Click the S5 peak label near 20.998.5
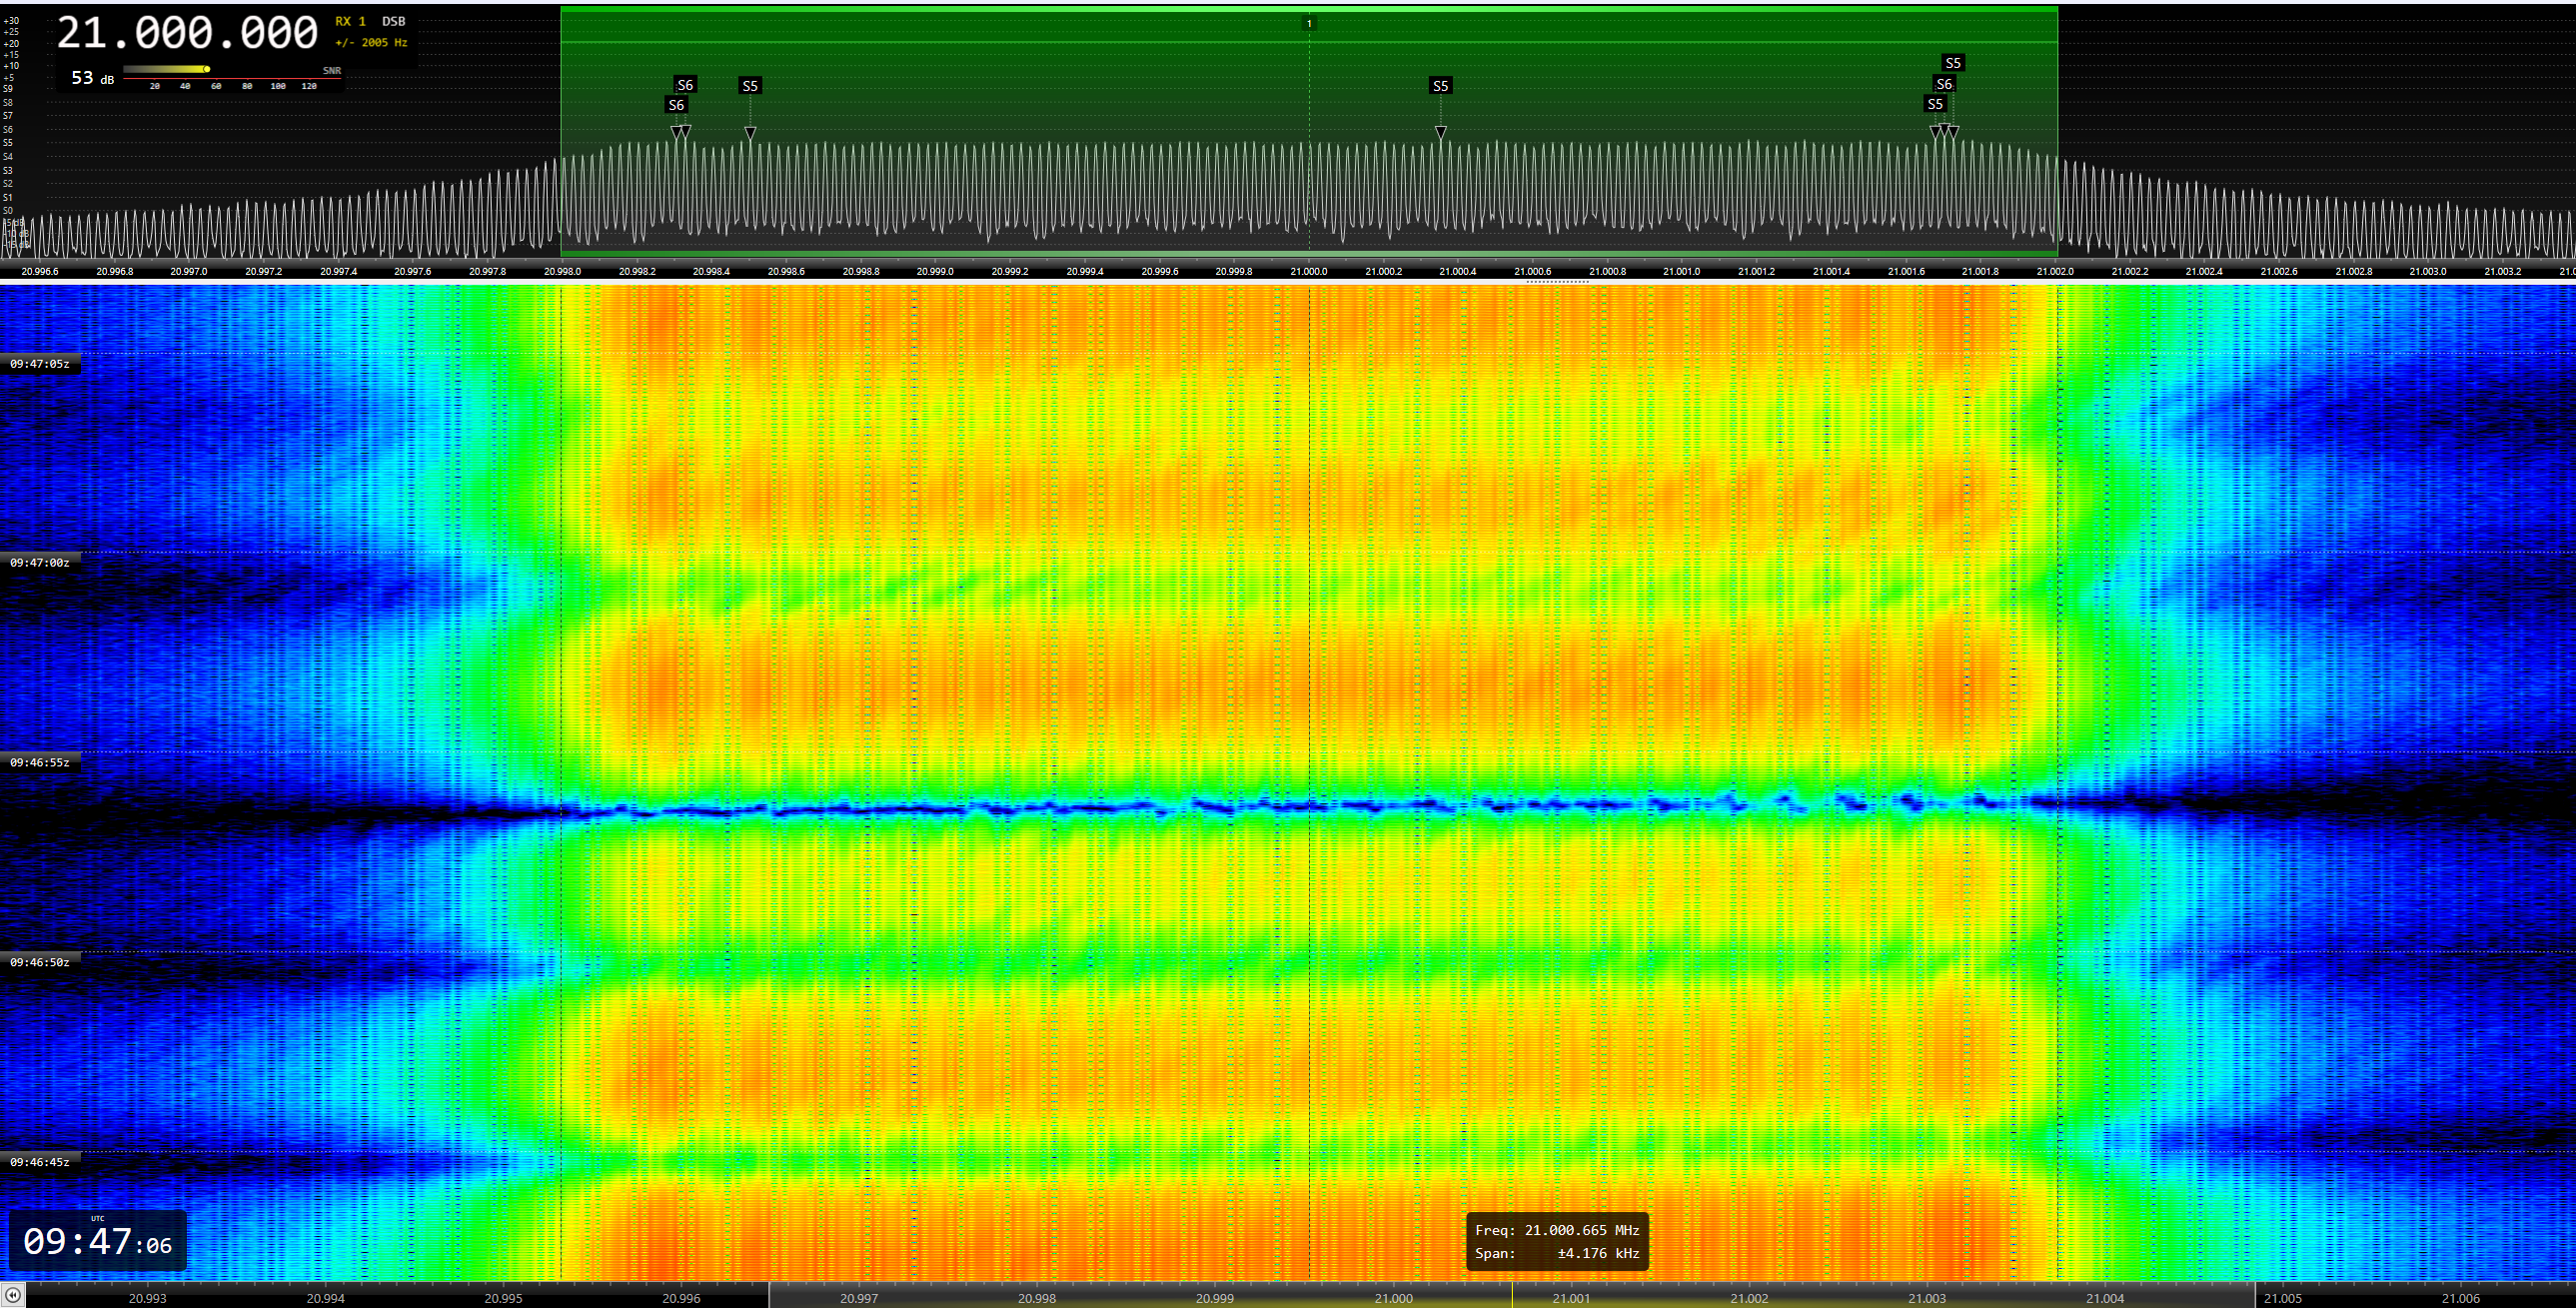 coord(750,86)
